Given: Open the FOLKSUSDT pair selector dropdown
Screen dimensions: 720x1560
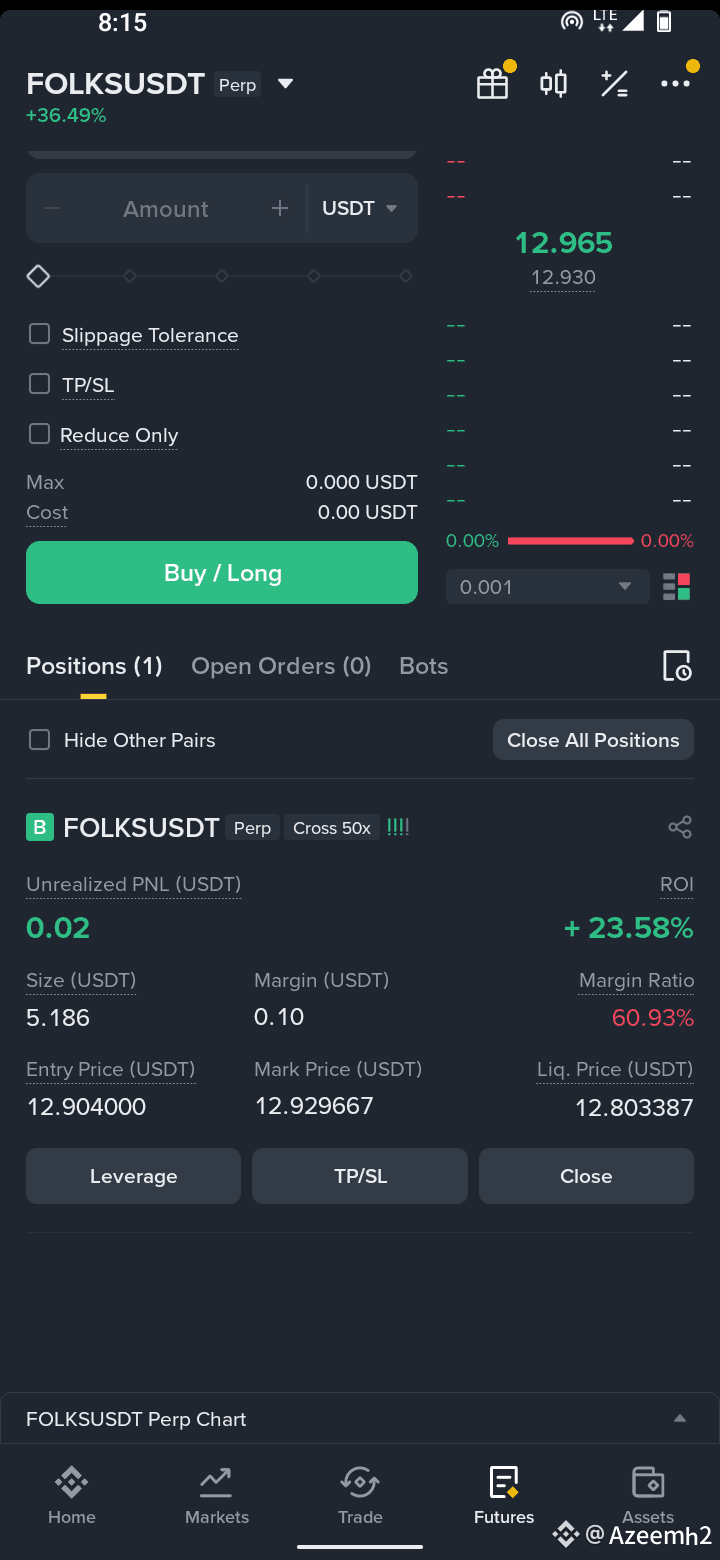Looking at the screenshot, I should pyautogui.click(x=285, y=84).
